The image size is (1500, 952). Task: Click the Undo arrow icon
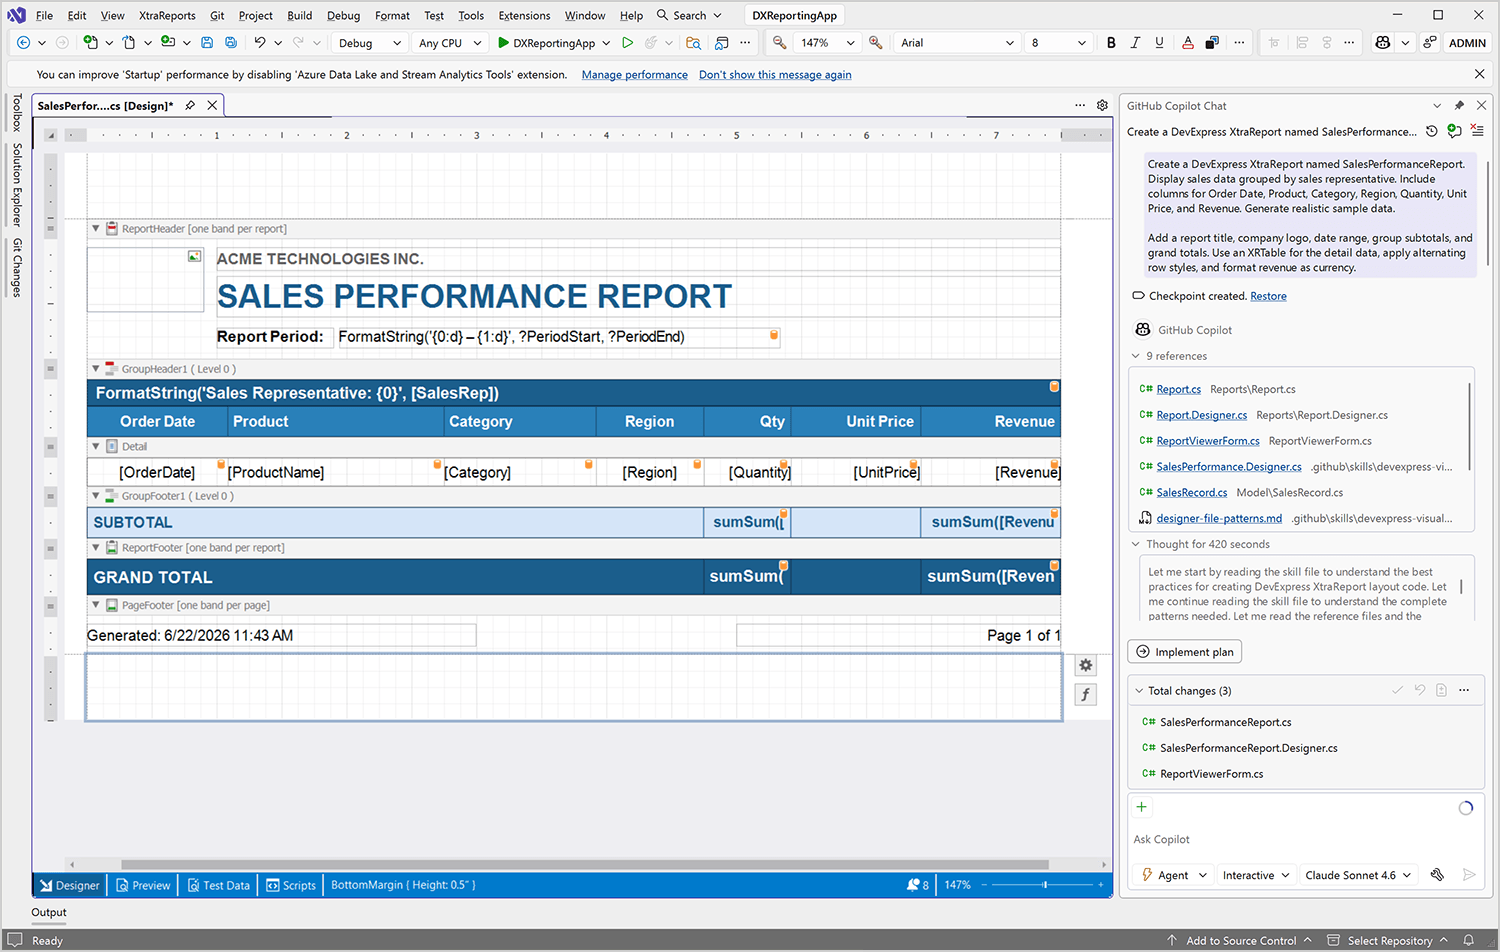260,43
